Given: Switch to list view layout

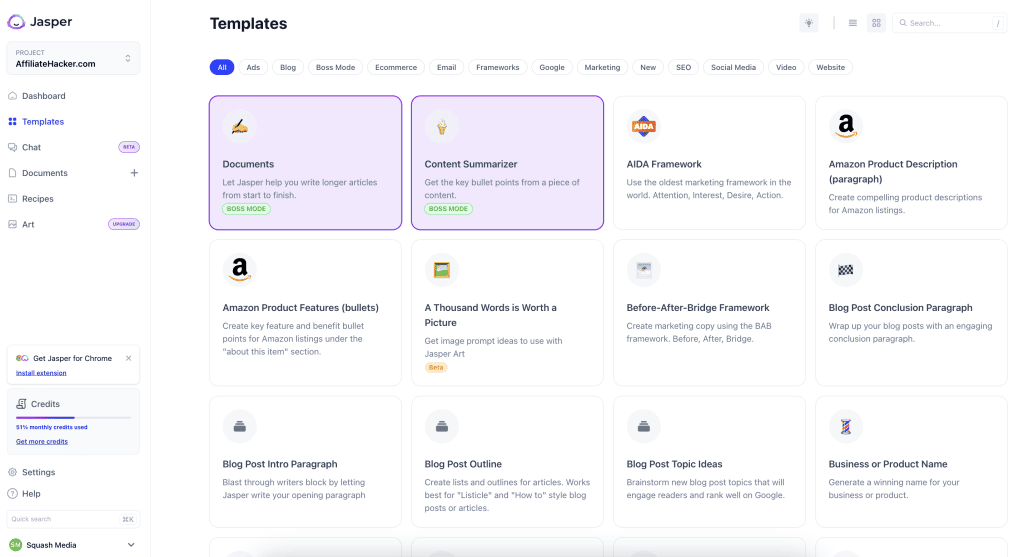Looking at the screenshot, I should 852,23.
